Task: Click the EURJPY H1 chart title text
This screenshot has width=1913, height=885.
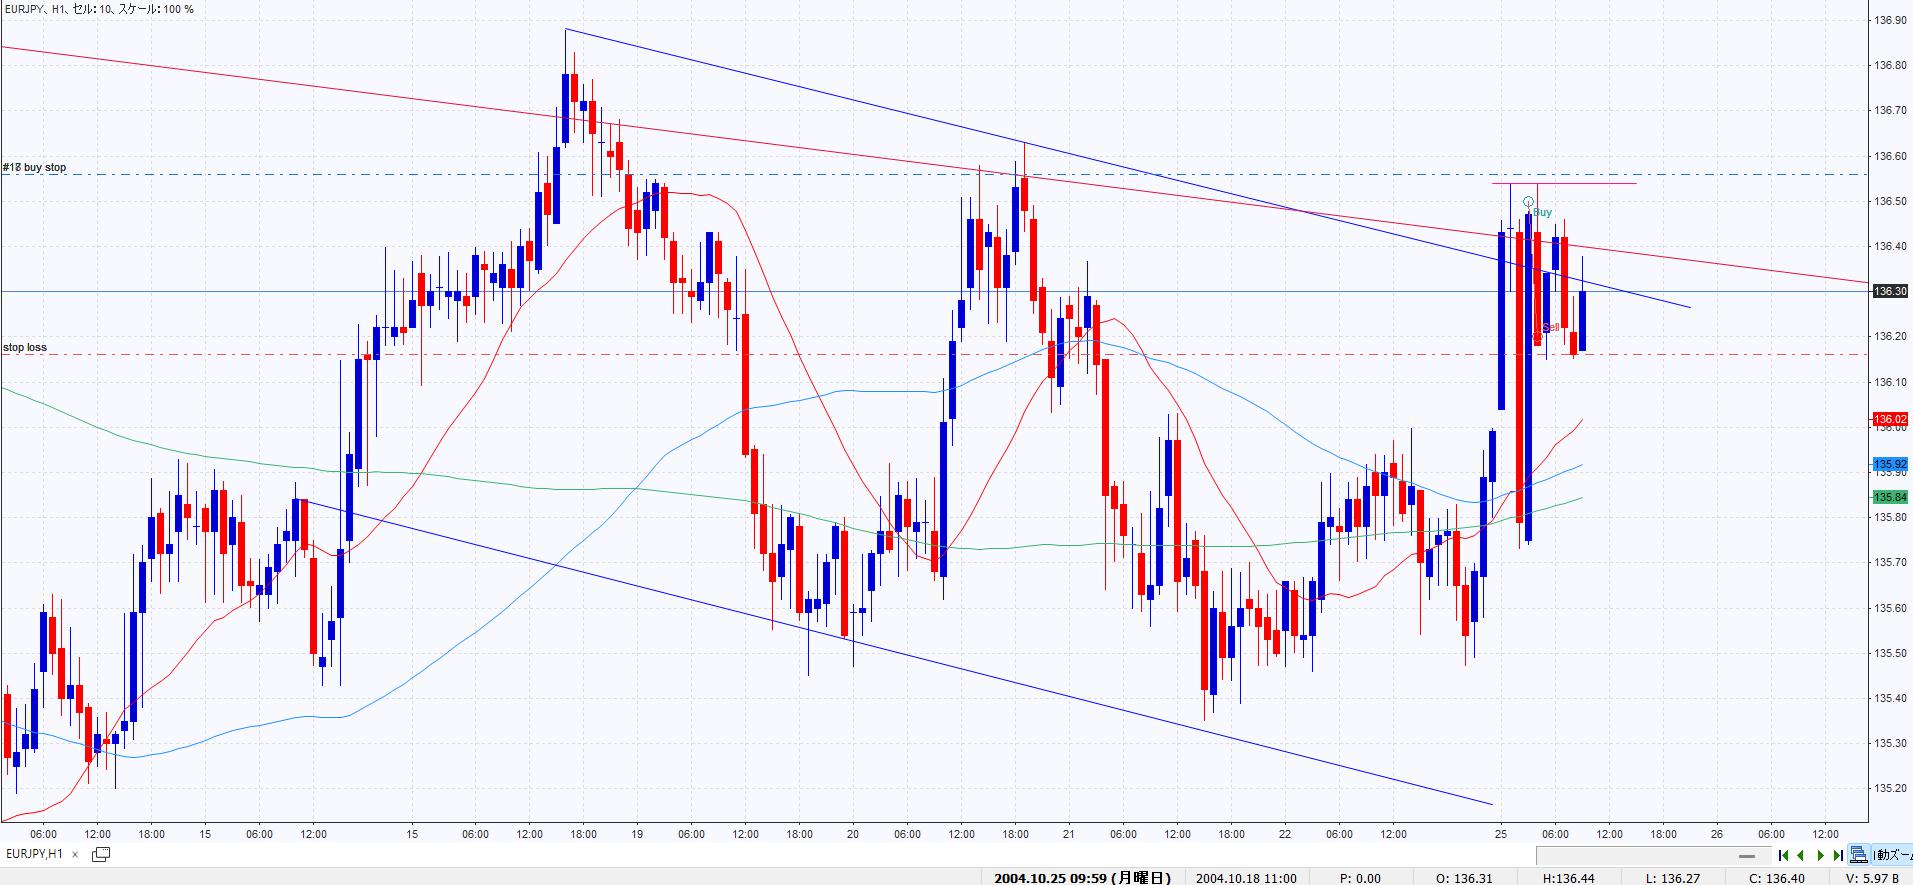Action: [98, 9]
